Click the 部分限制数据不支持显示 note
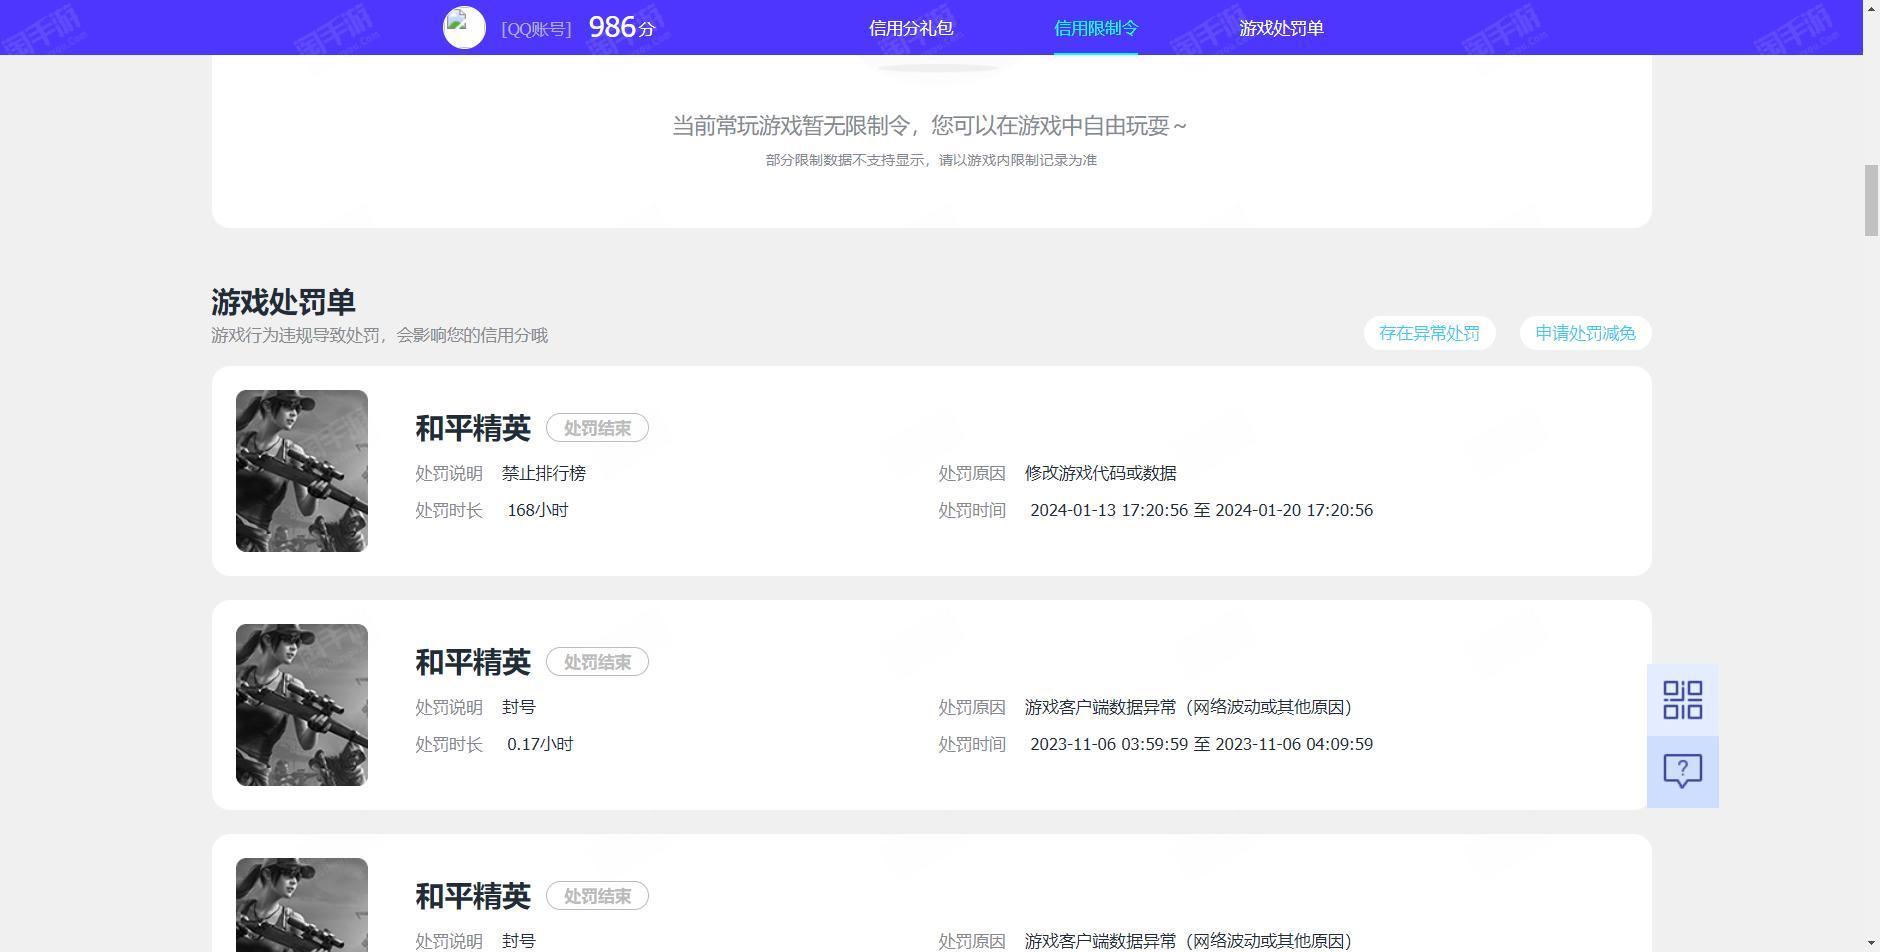This screenshot has width=1880, height=952. pos(931,160)
